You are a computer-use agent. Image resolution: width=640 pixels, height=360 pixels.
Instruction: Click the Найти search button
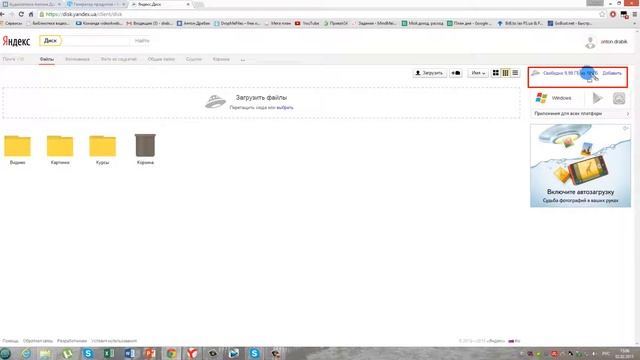(x=142, y=41)
